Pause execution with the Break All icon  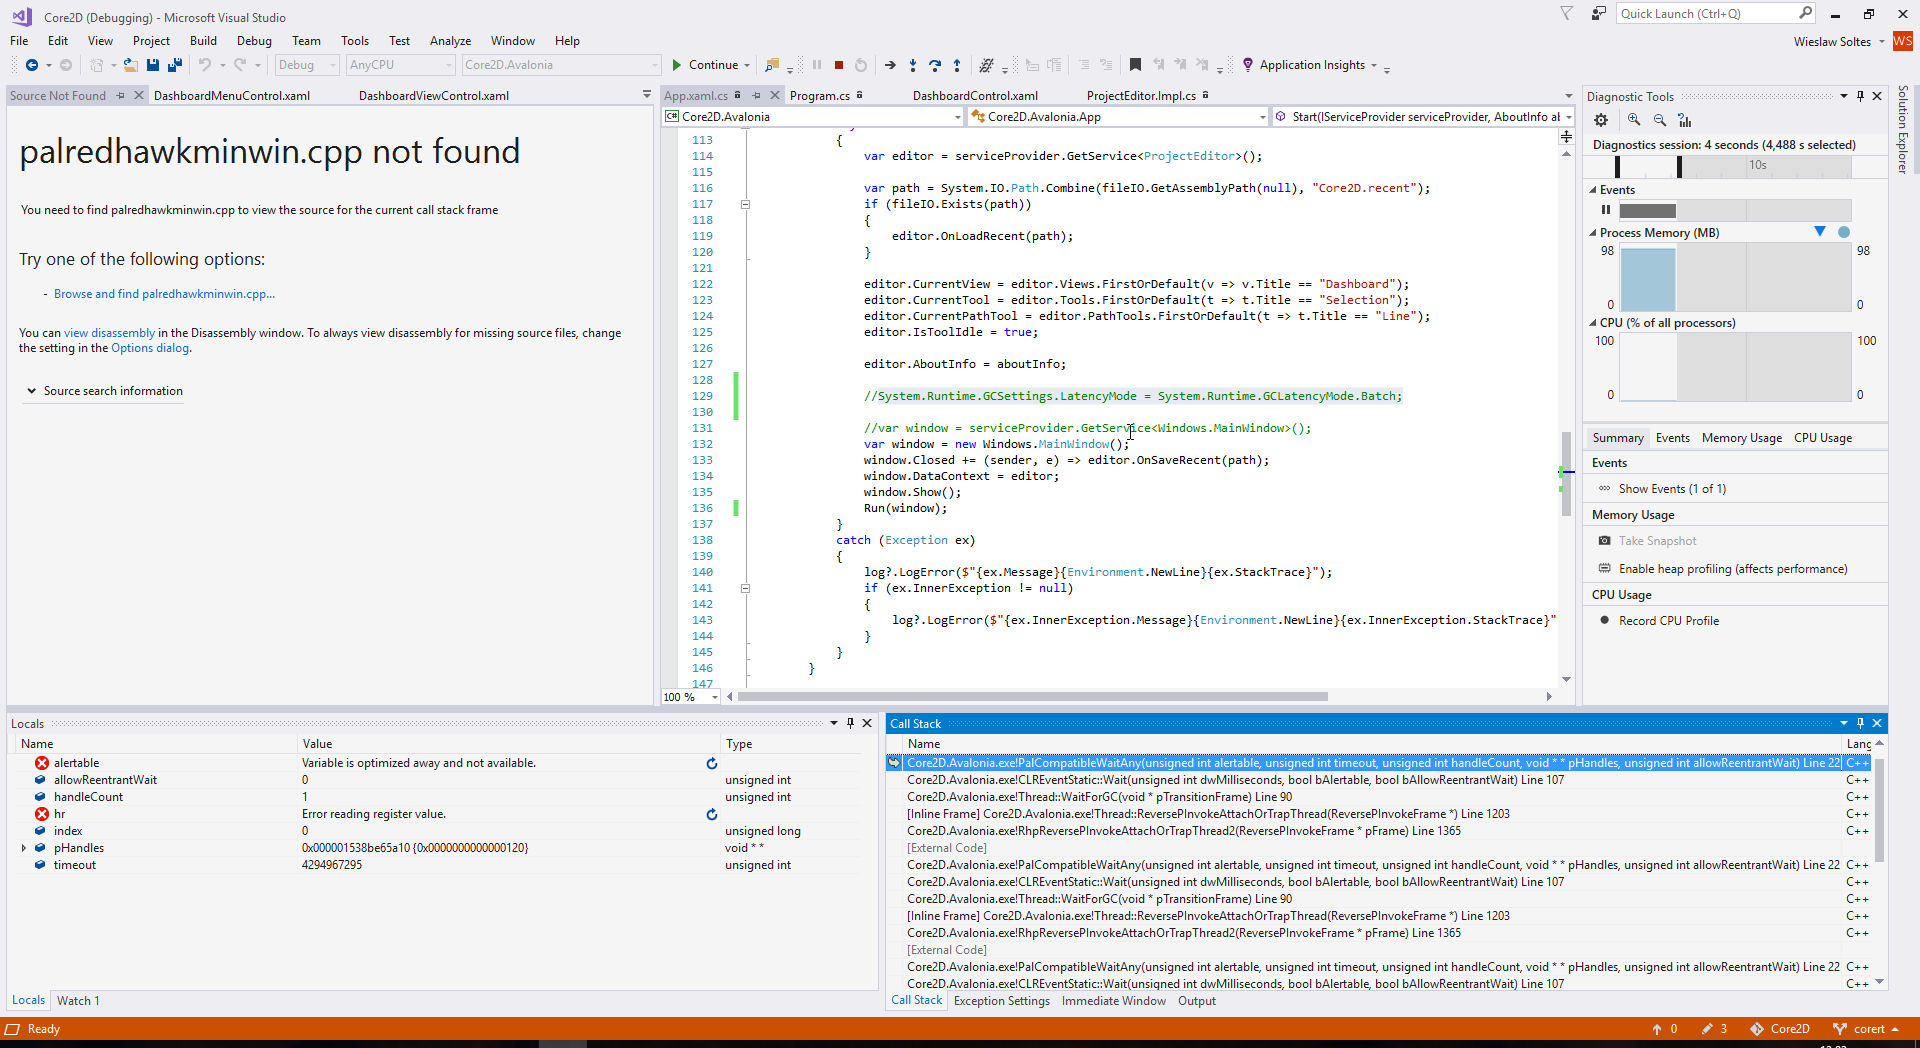(x=817, y=65)
